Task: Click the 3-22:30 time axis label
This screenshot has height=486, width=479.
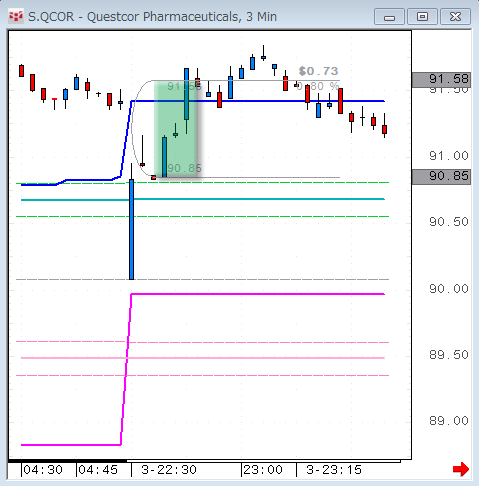Action: (x=169, y=470)
